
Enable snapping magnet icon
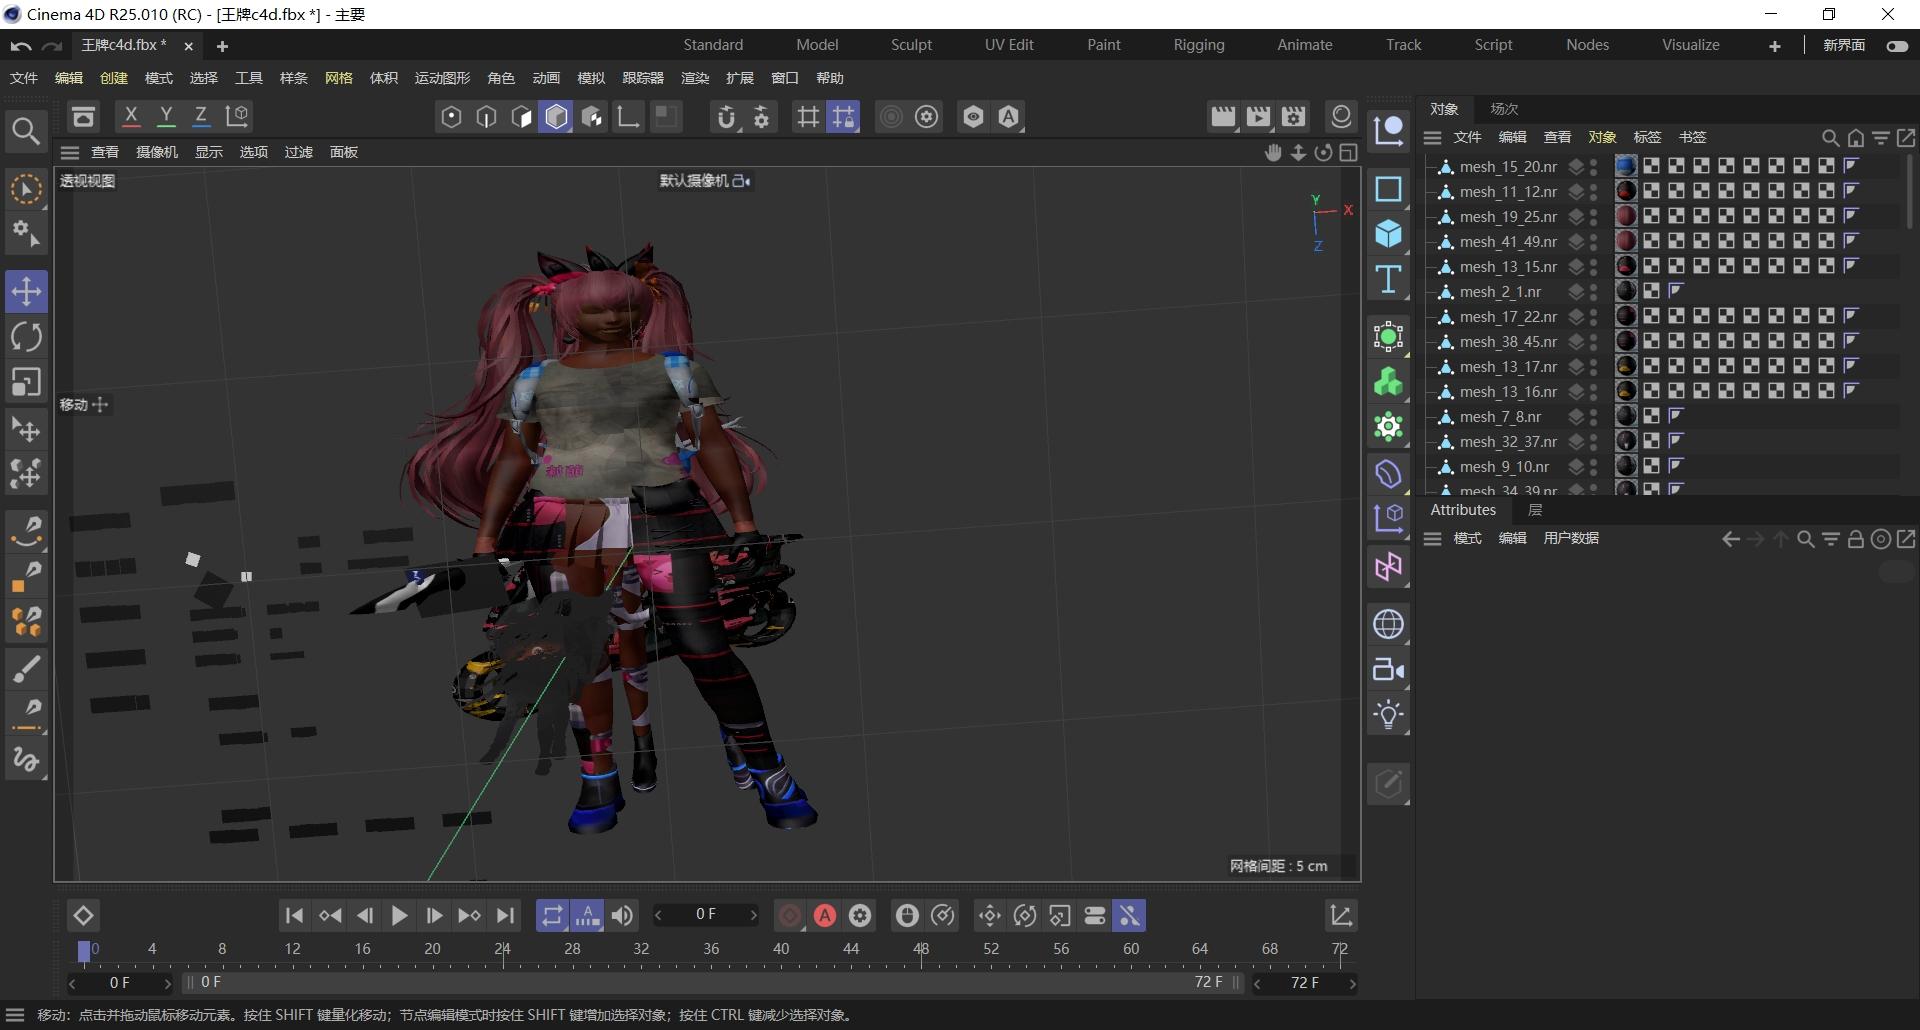pos(726,117)
